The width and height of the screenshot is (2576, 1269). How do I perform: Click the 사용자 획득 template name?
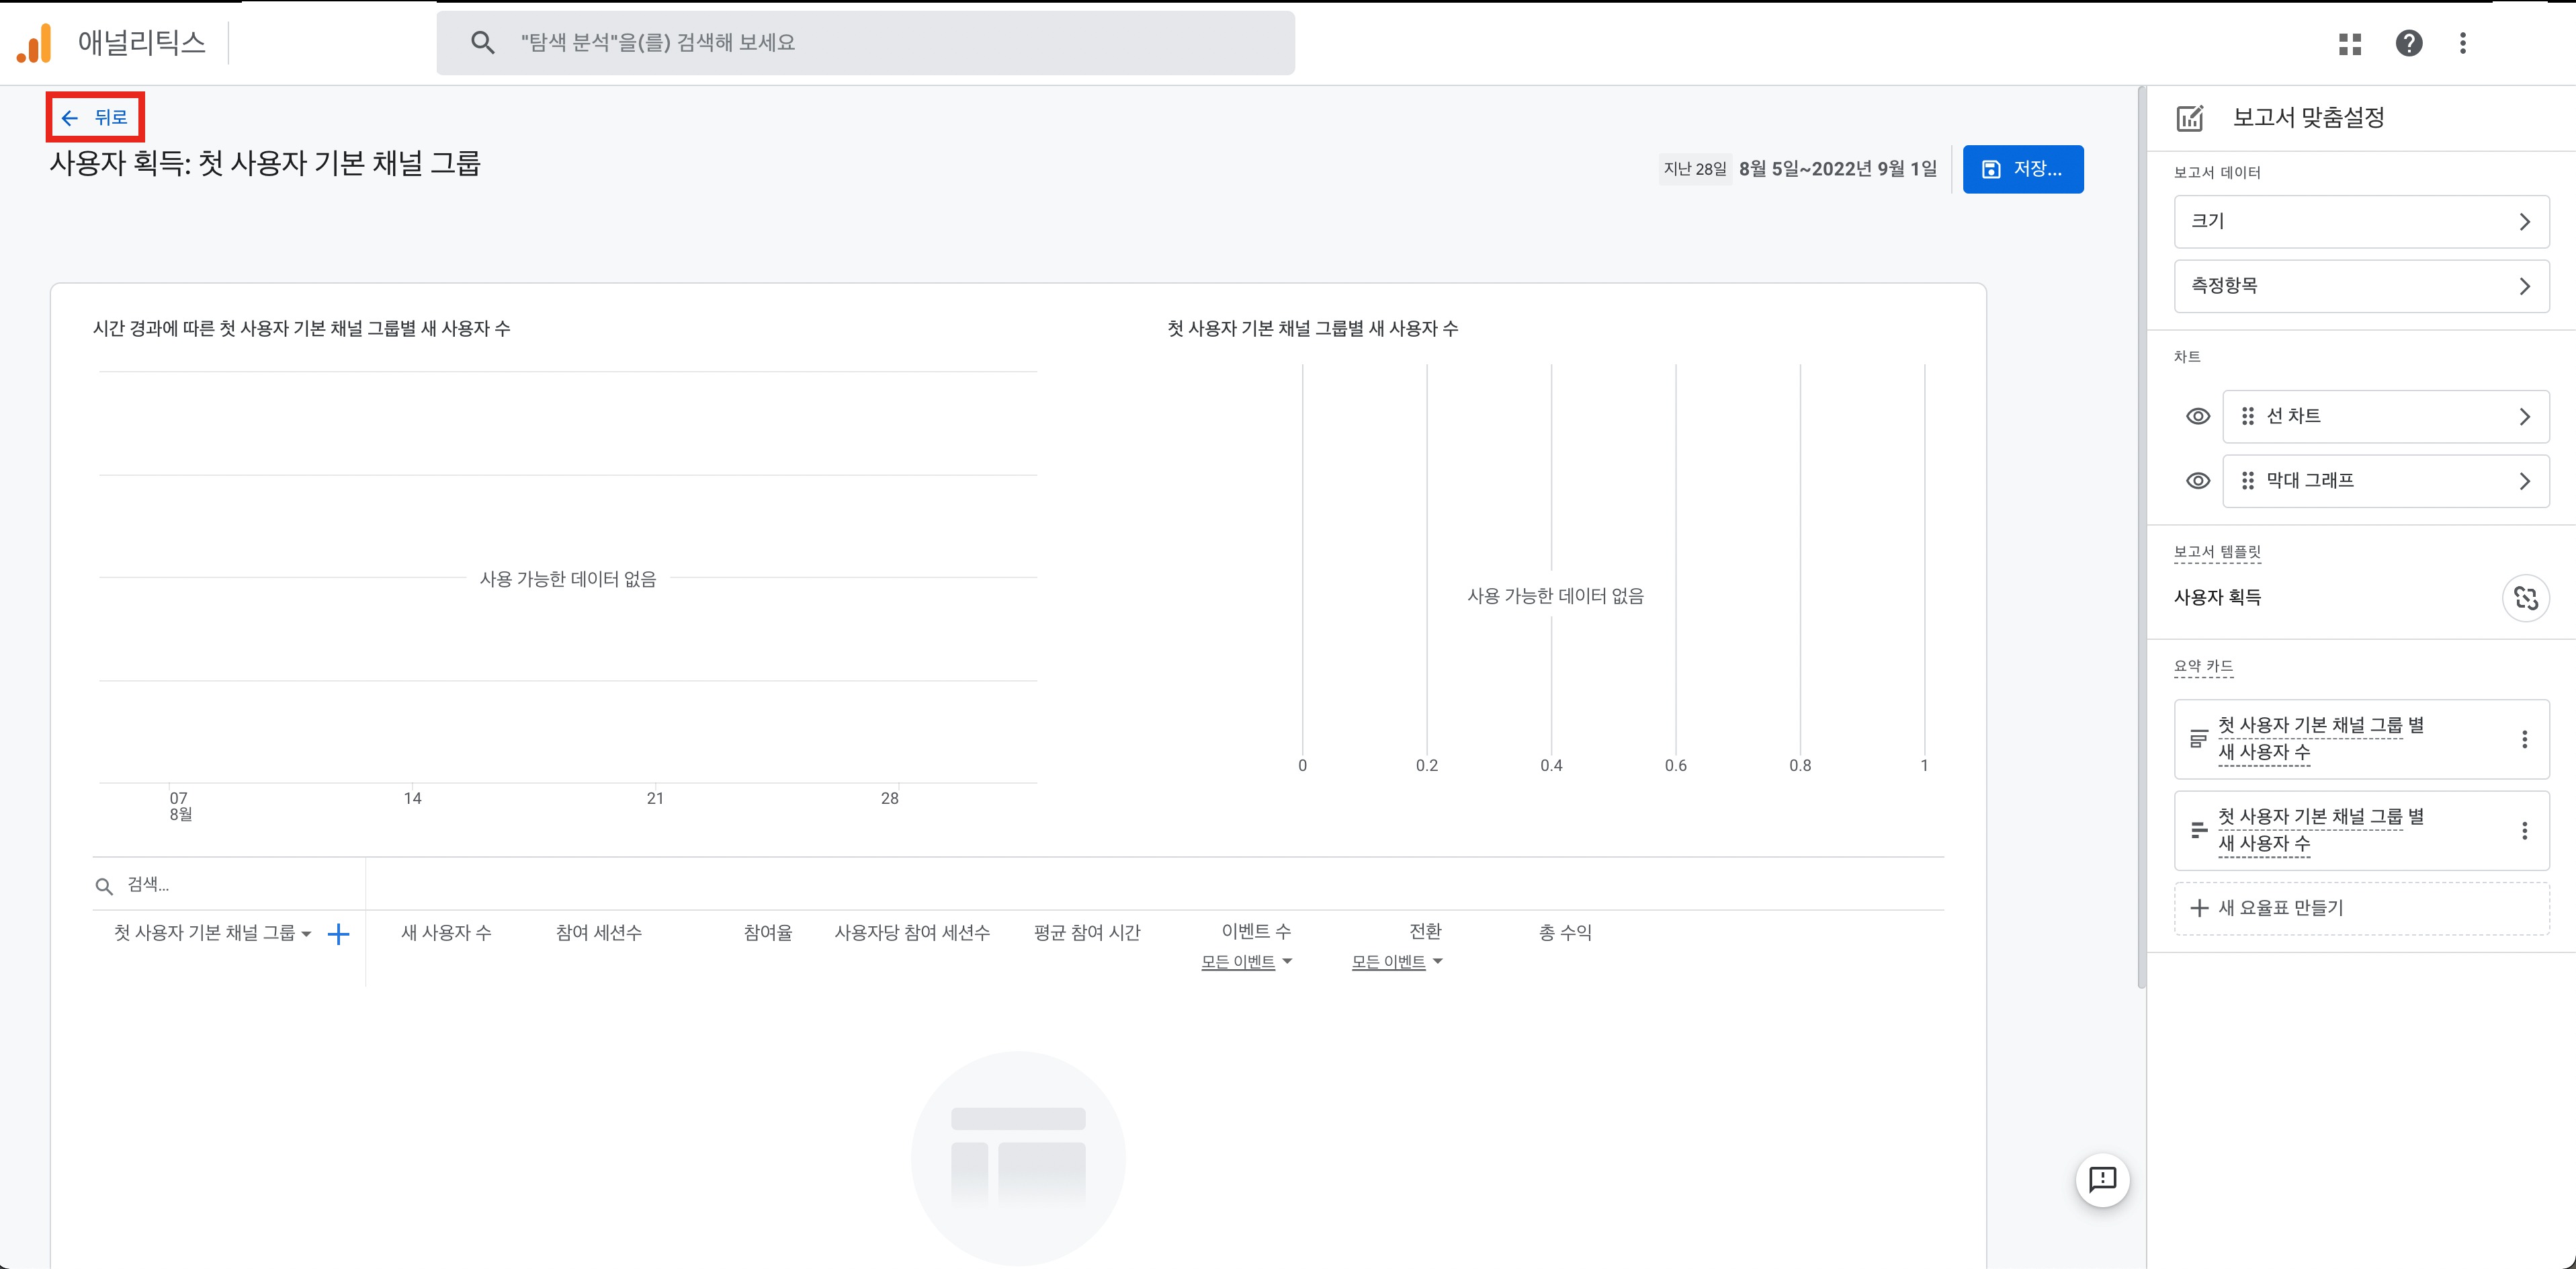(x=2217, y=598)
